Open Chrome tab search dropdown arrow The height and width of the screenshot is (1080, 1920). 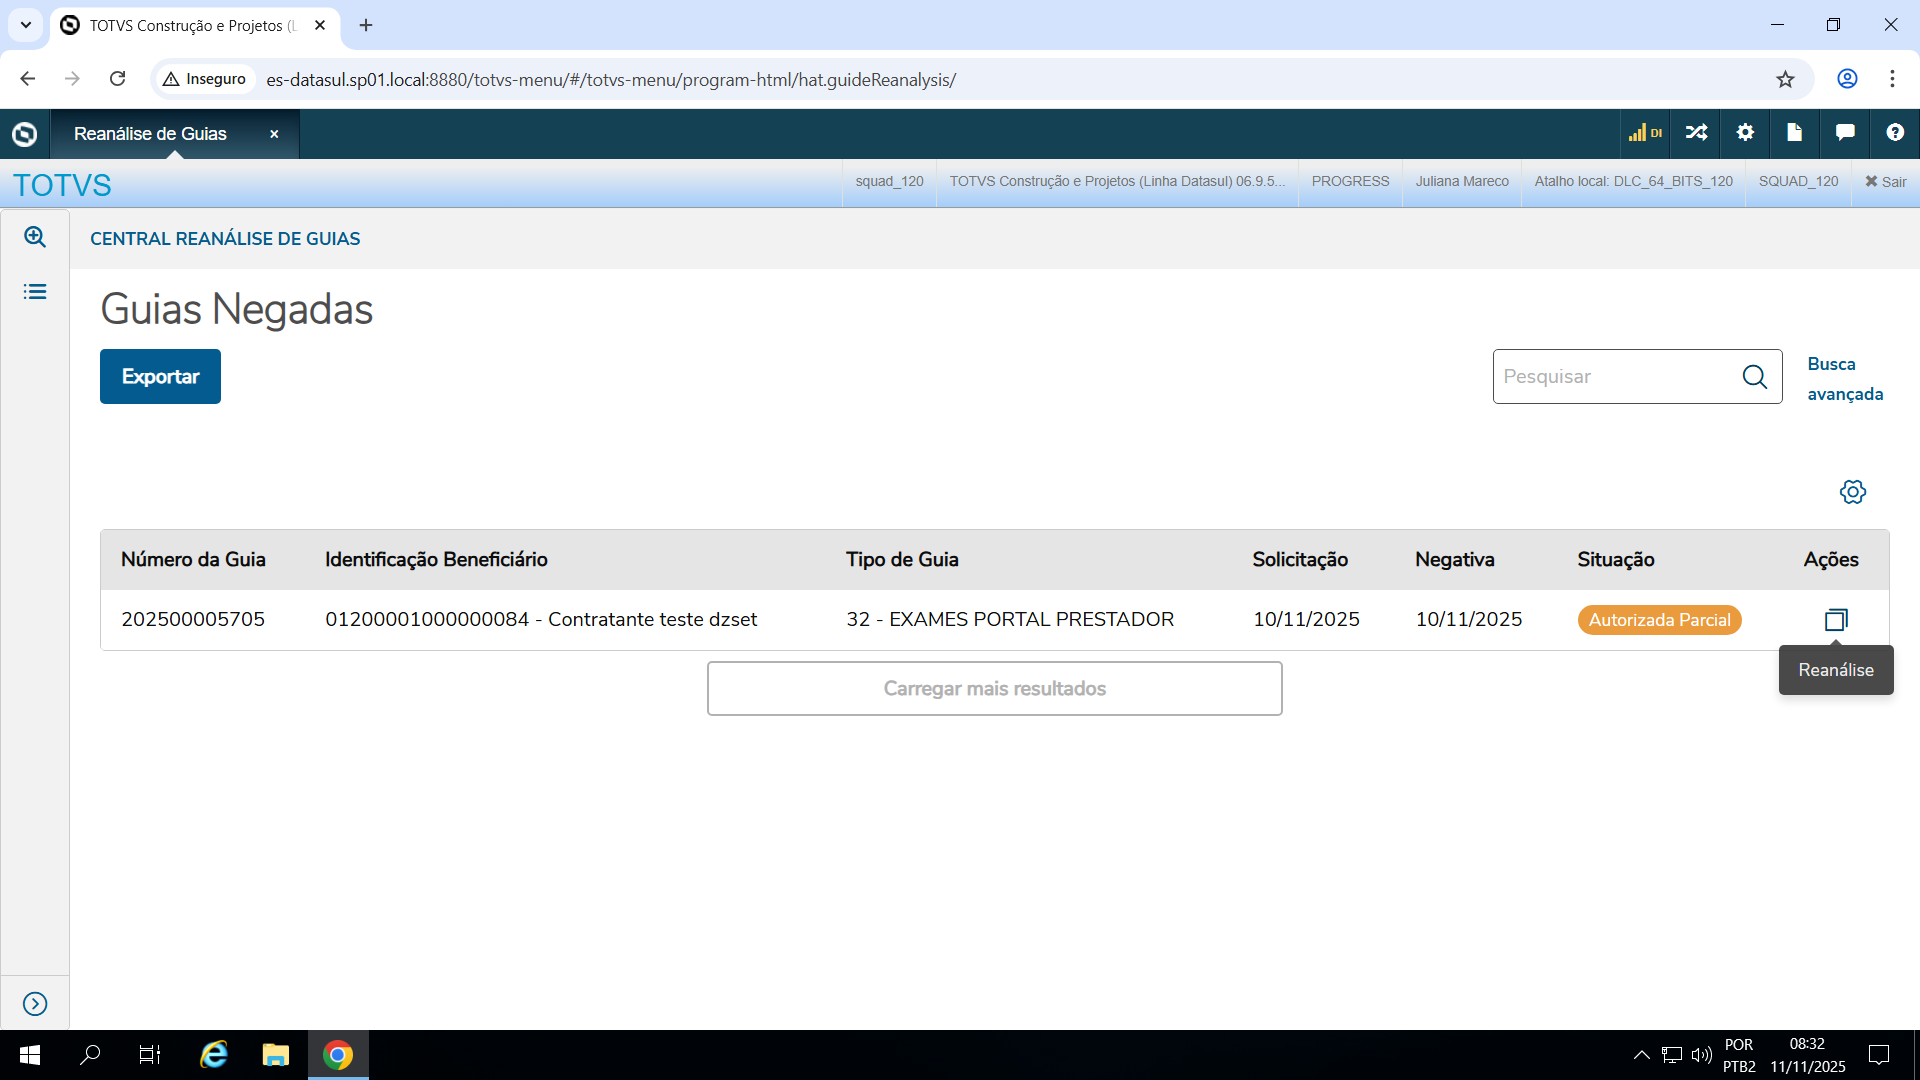click(26, 25)
